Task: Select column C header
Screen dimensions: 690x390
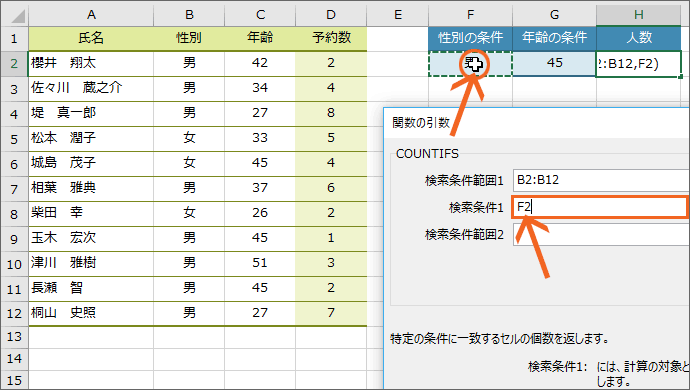Action: pyautogui.click(x=260, y=15)
